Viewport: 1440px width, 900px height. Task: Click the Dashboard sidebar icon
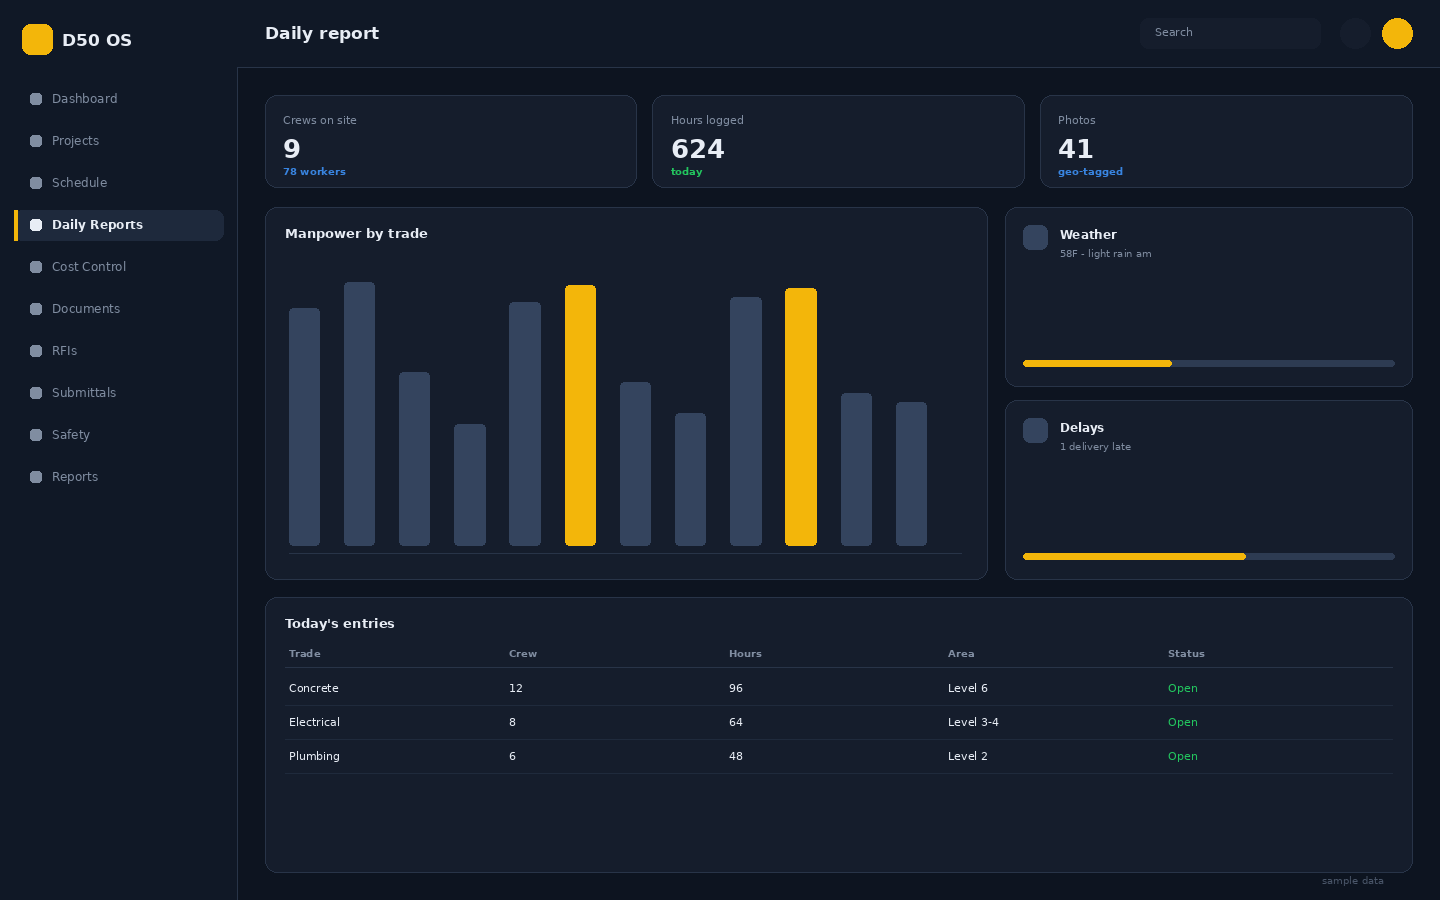[x=36, y=99]
